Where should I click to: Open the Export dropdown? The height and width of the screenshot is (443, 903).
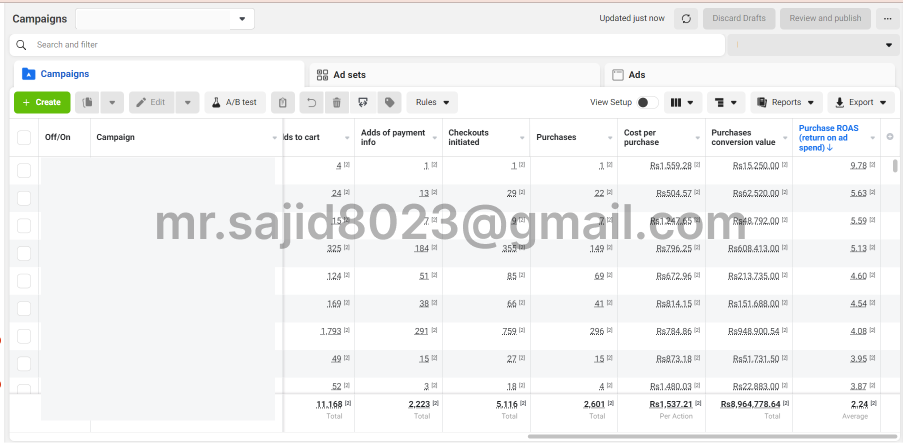click(x=860, y=102)
